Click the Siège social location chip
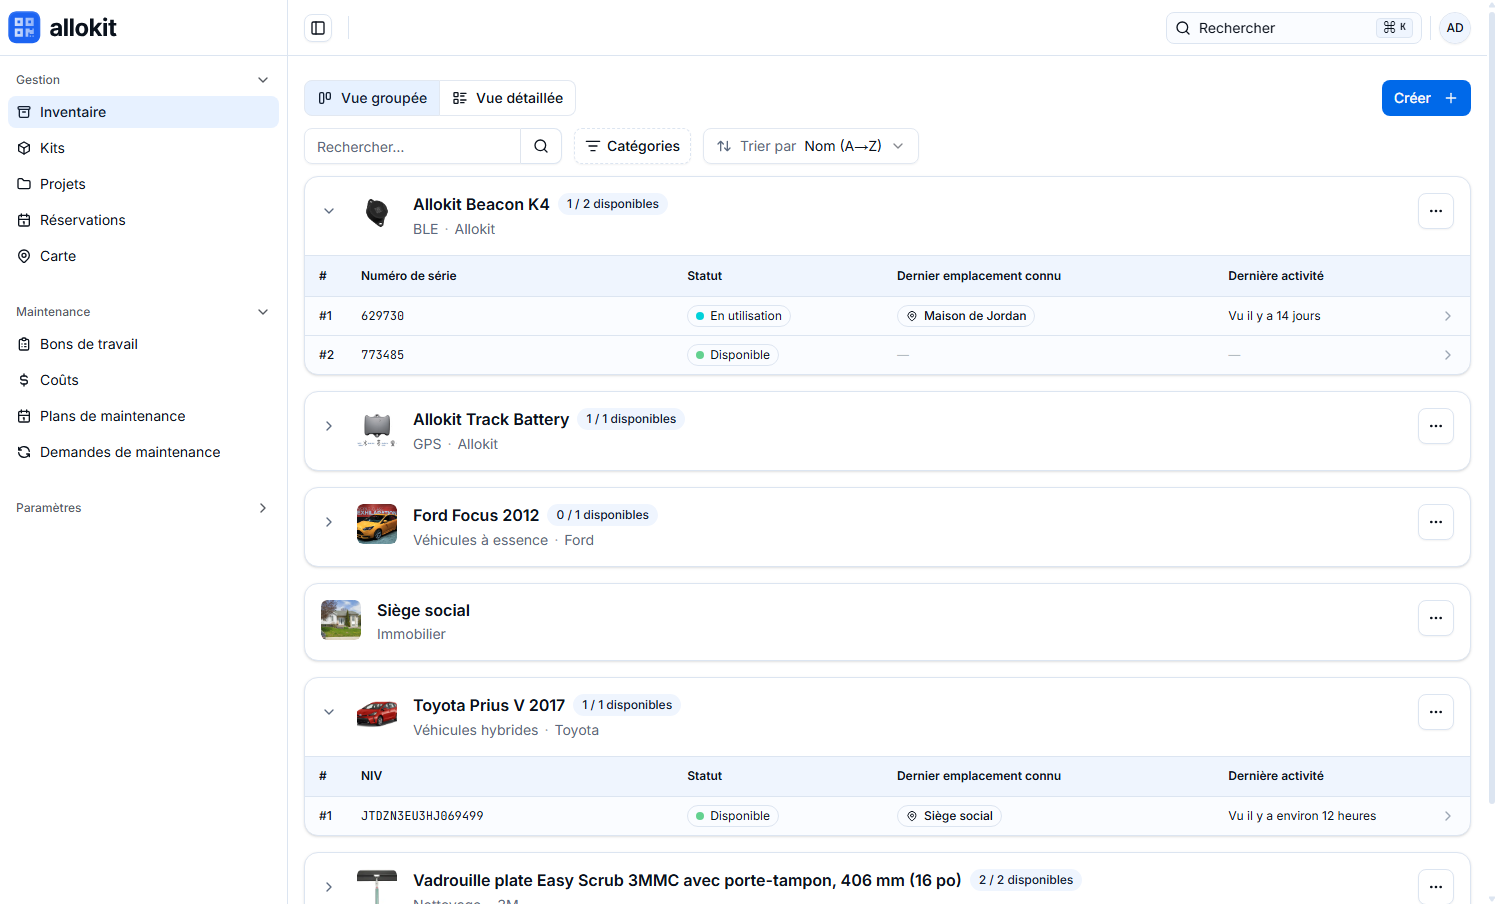 point(949,816)
